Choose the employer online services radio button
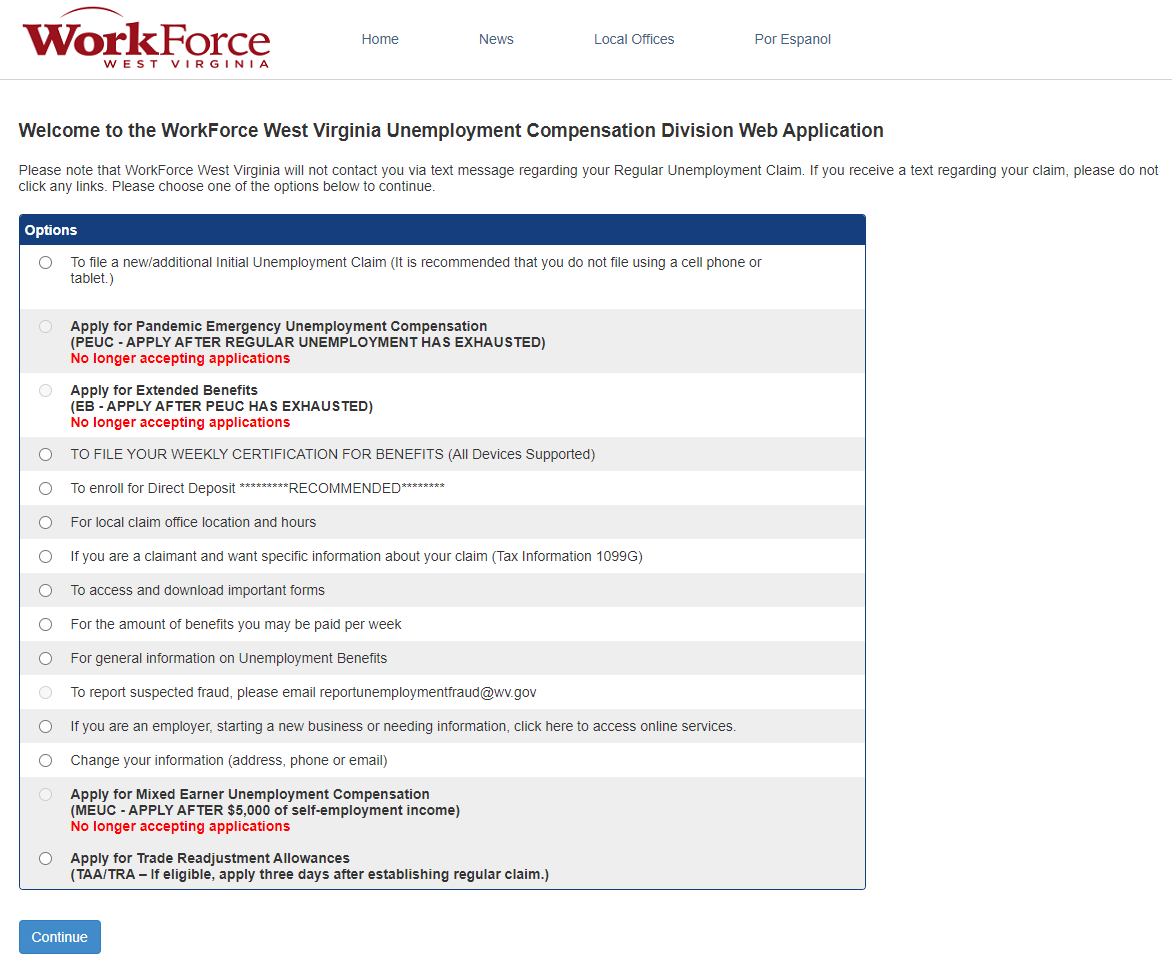Screen dimensions: 1172x958 click(46, 726)
